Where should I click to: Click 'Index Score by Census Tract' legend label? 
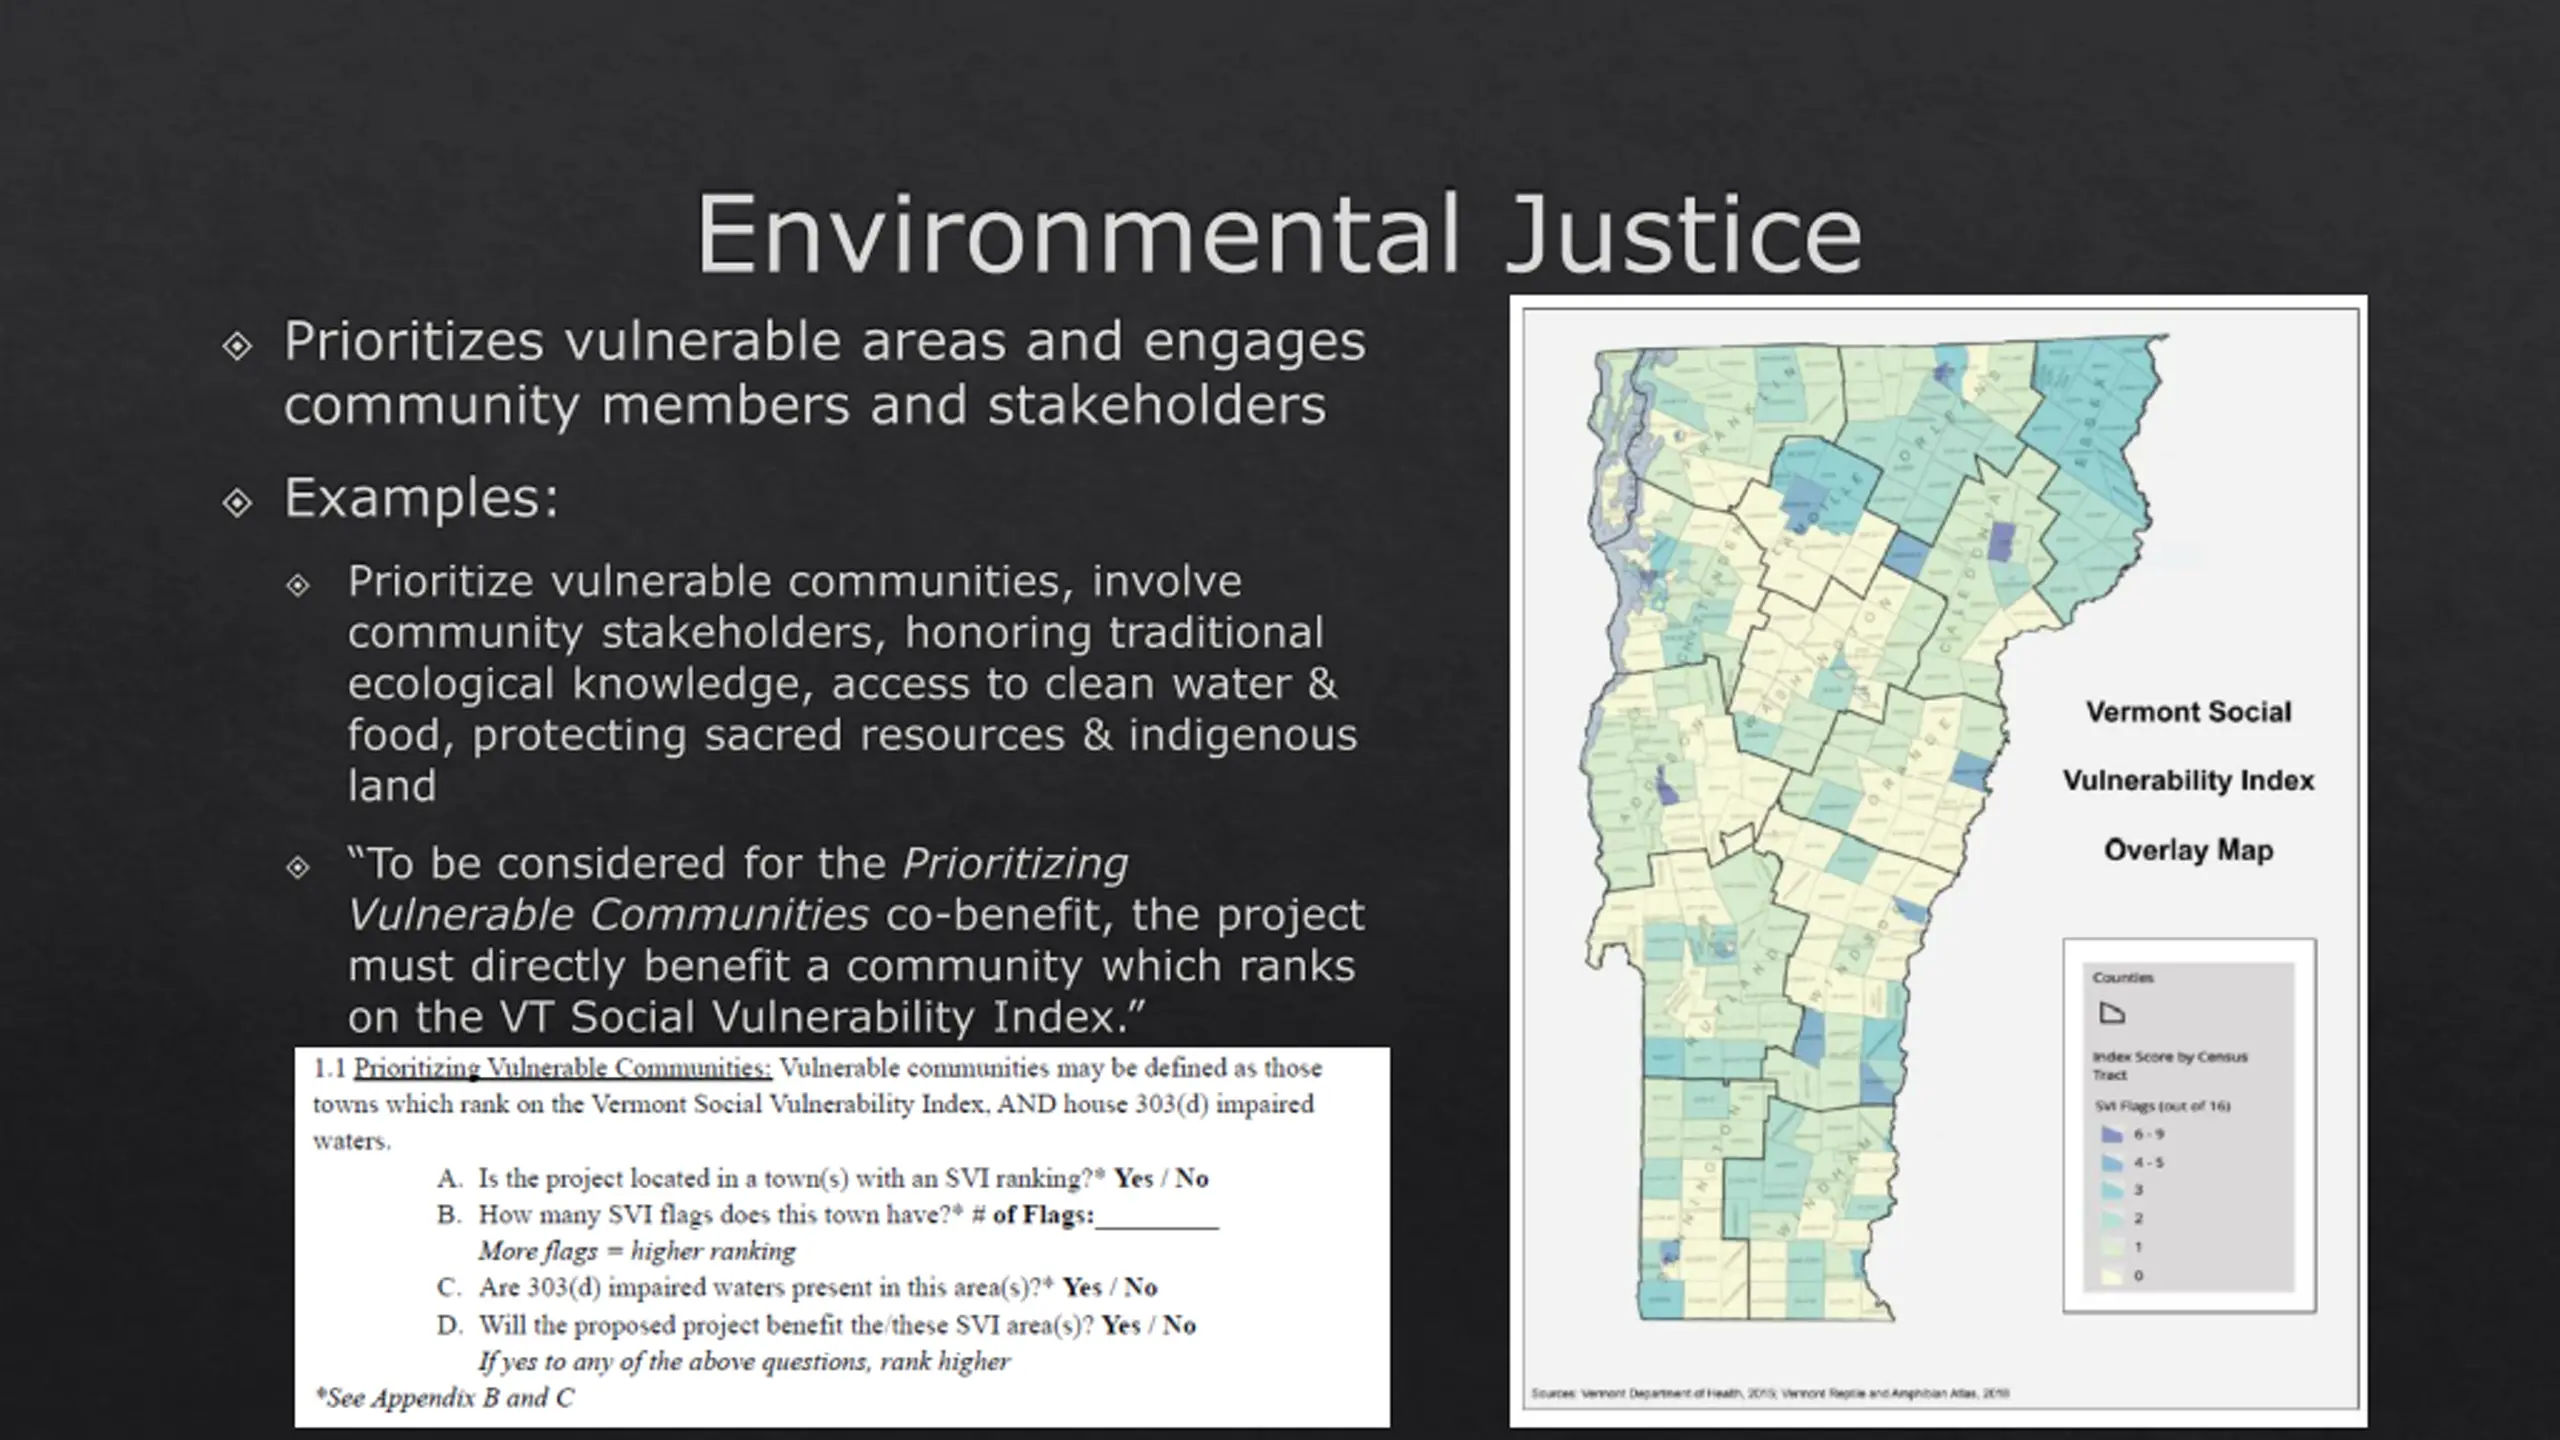[2168, 1066]
